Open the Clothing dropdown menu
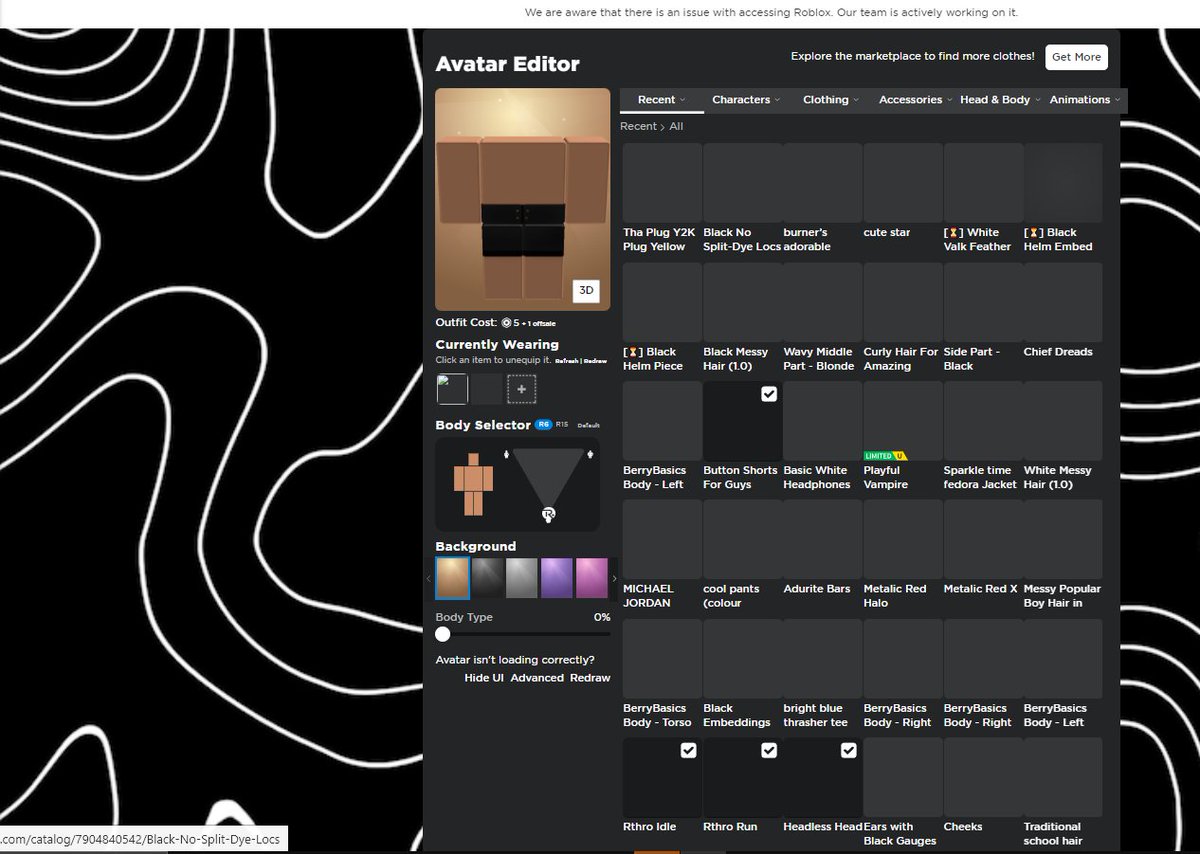The width and height of the screenshot is (1200, 854). (831, 100)
